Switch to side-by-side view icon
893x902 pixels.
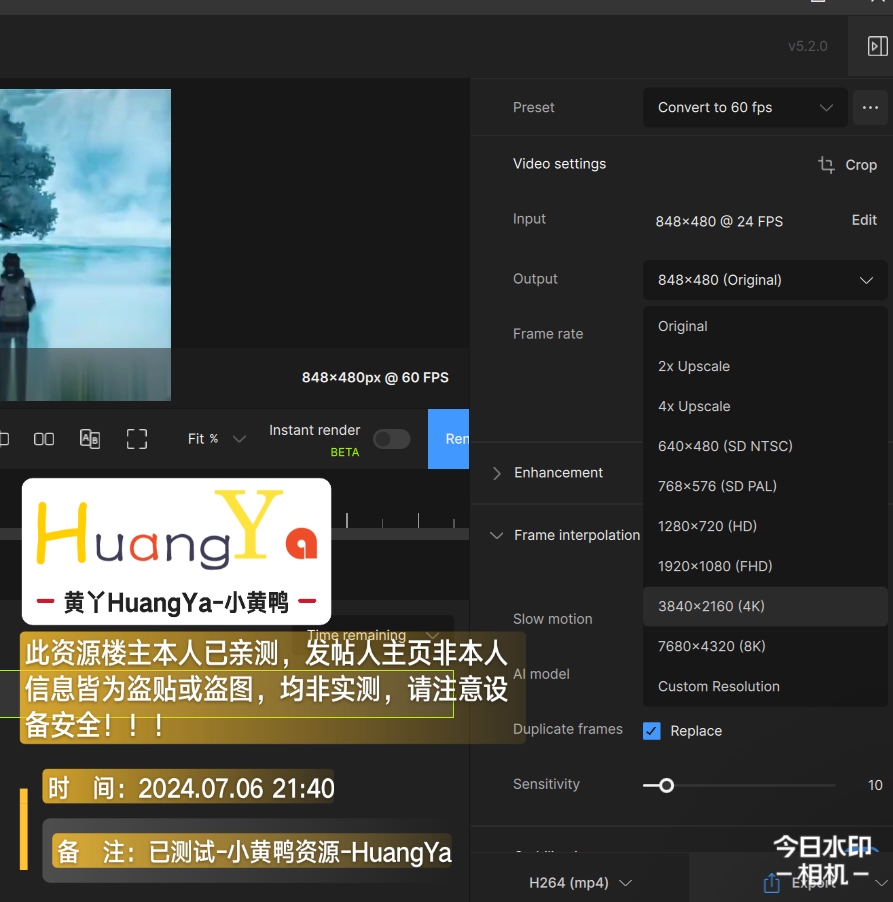click(x=44, y=439)
